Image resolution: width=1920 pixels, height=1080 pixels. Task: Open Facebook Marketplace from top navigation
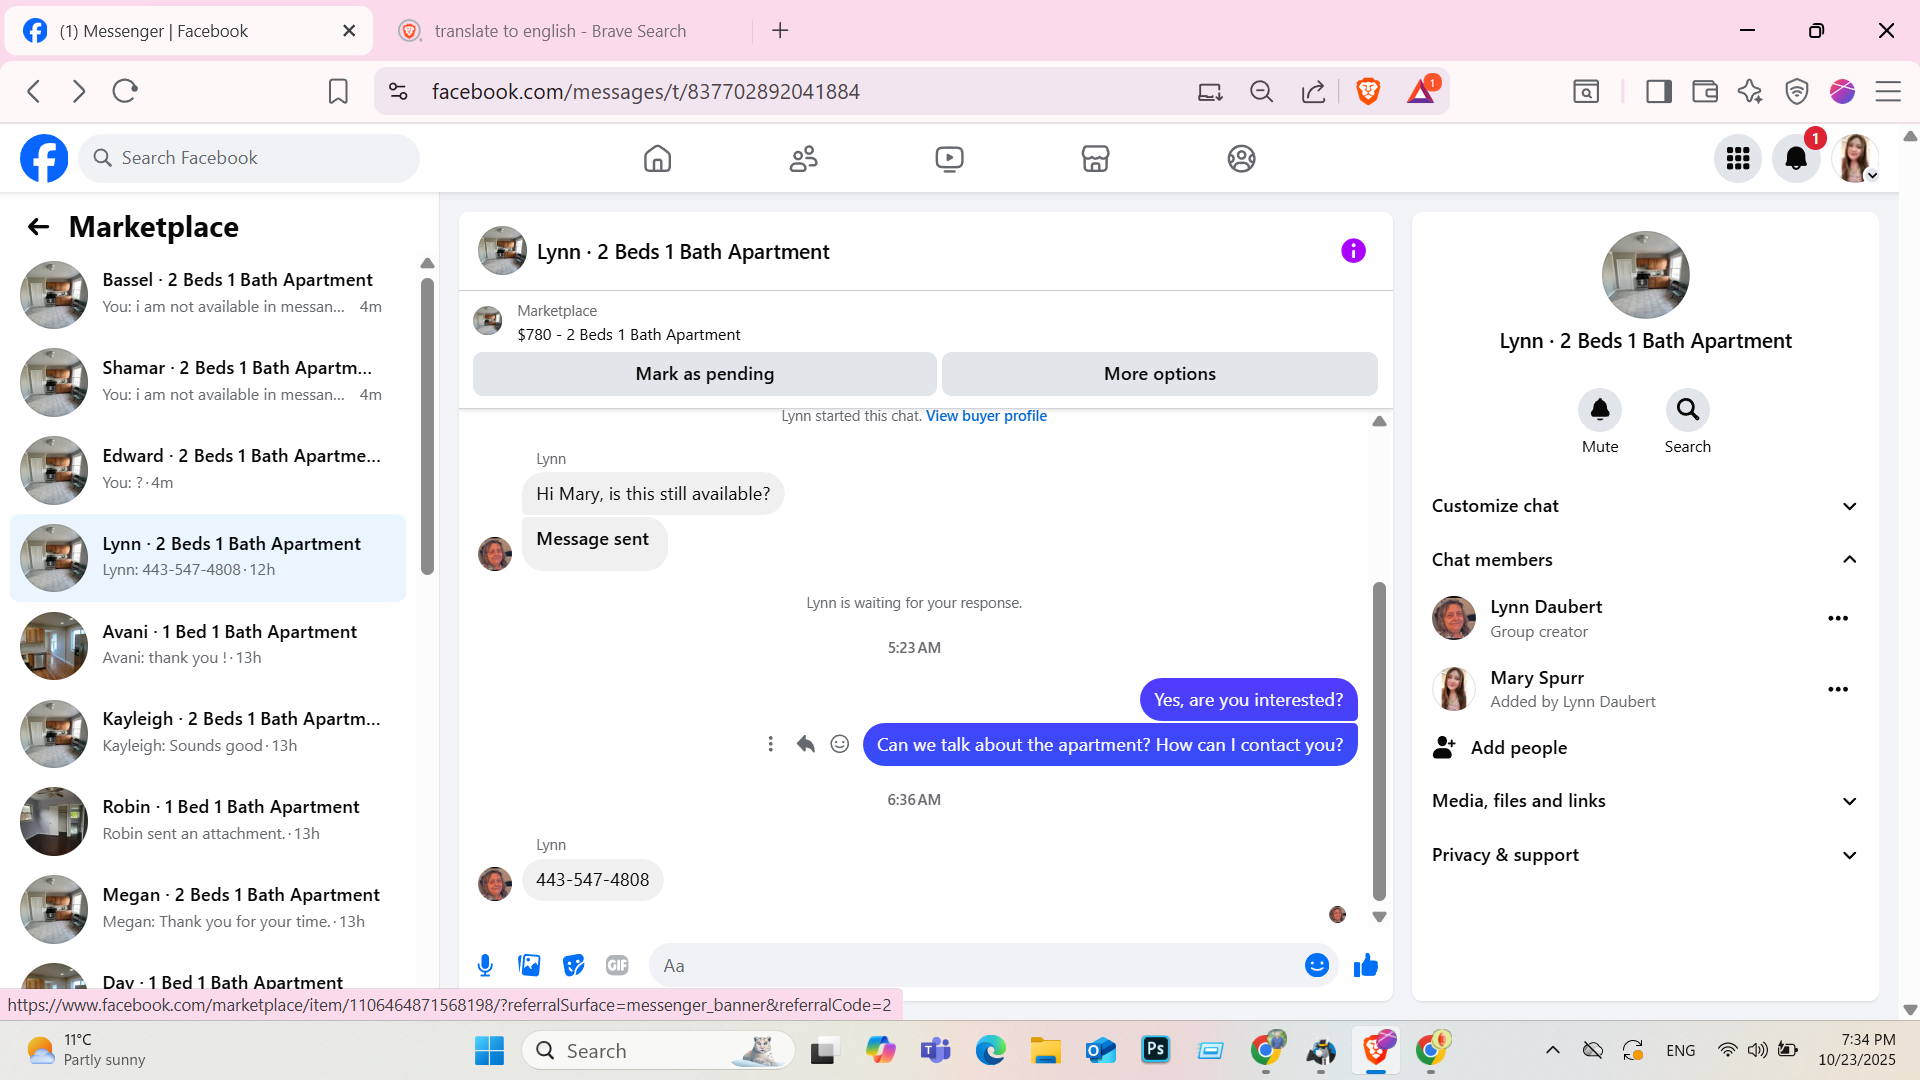click(x=1095, y=158)
